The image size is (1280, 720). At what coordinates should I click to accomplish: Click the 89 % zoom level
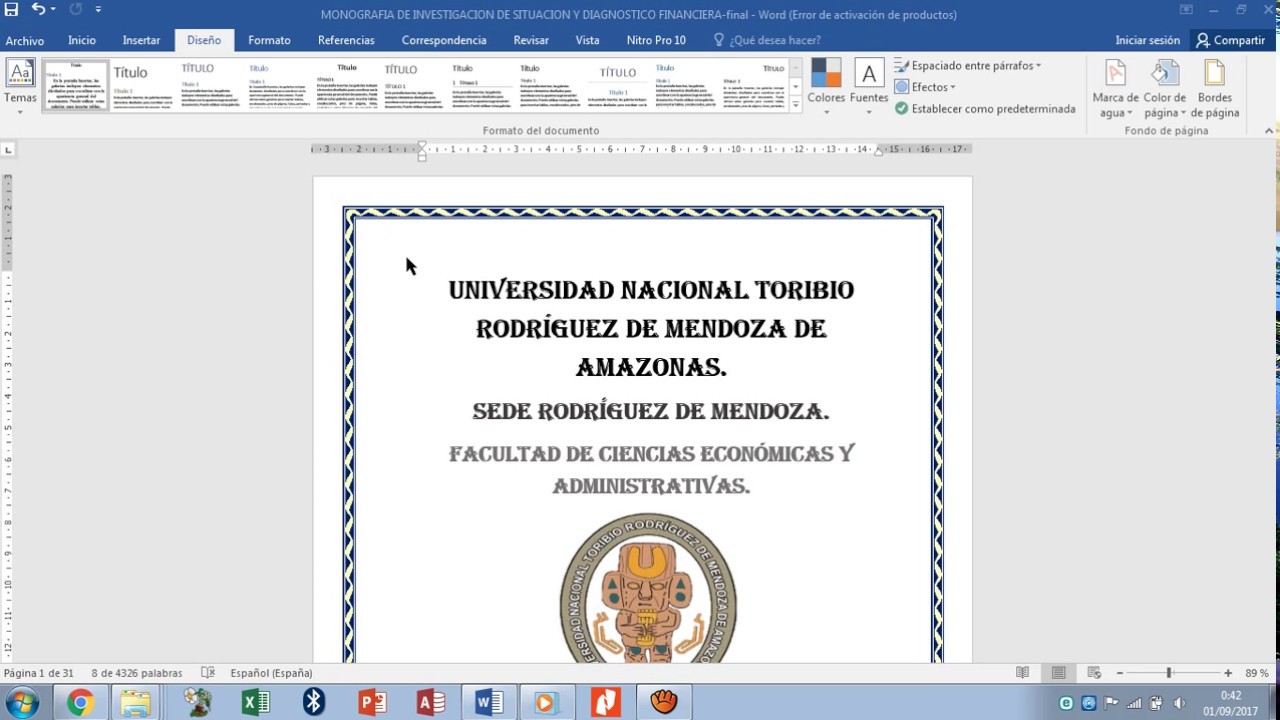pyautogui.click(x=1257, y=673)
